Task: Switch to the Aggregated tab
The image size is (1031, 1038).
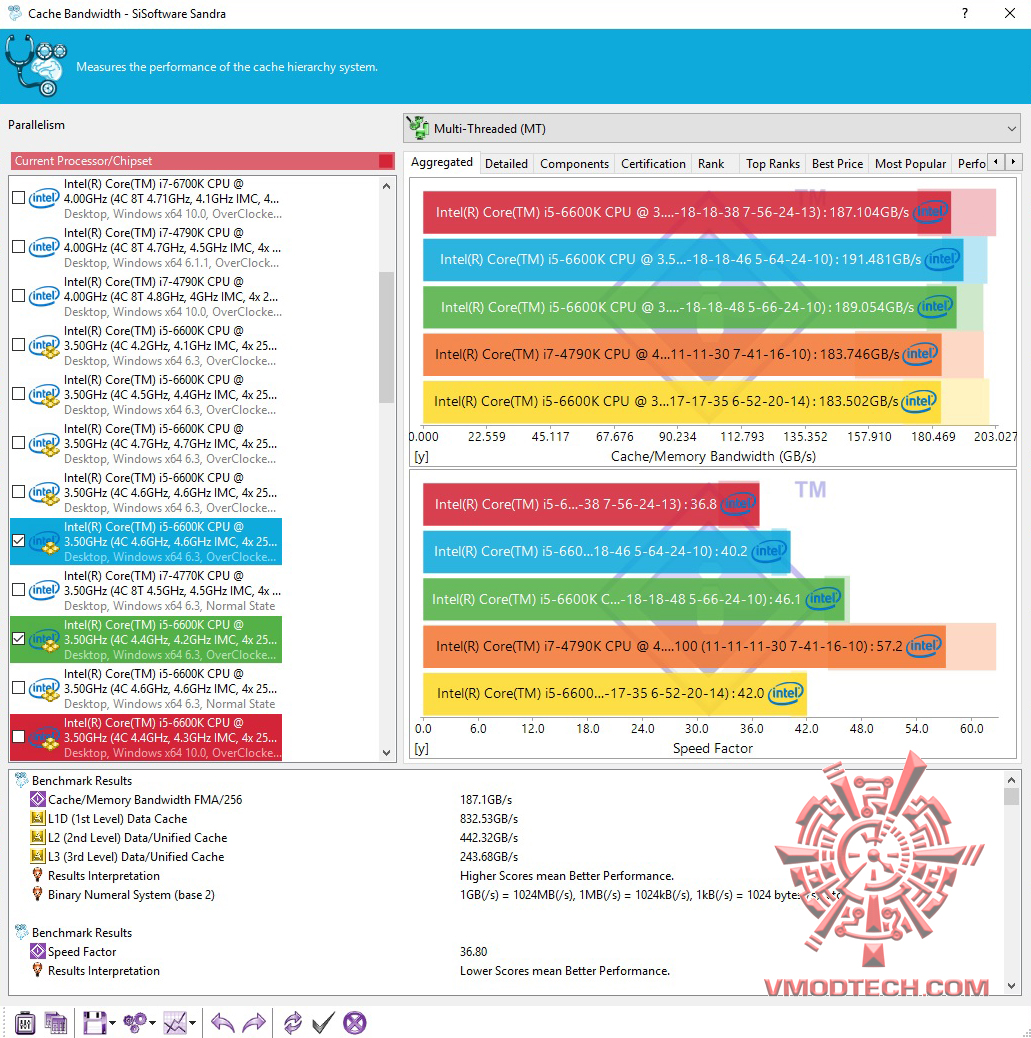Action: point(442,162)
